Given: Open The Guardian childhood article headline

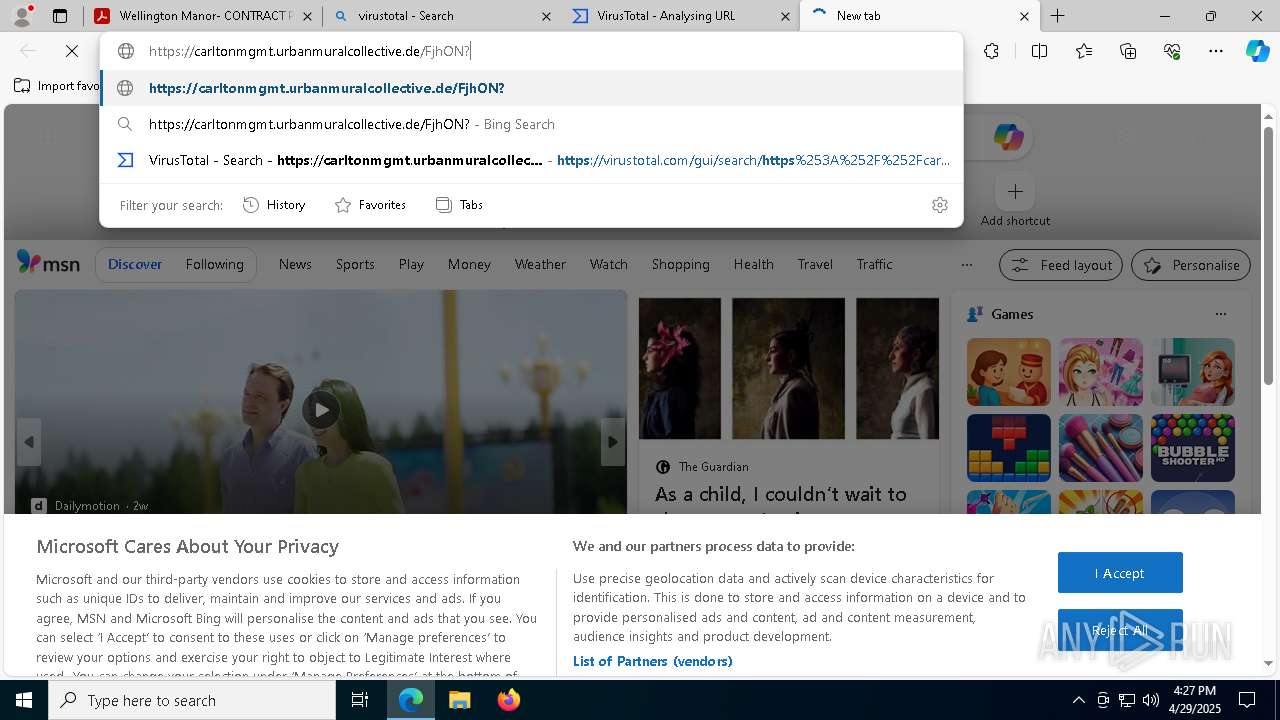Looking at the screenshot, I should 780,494.
